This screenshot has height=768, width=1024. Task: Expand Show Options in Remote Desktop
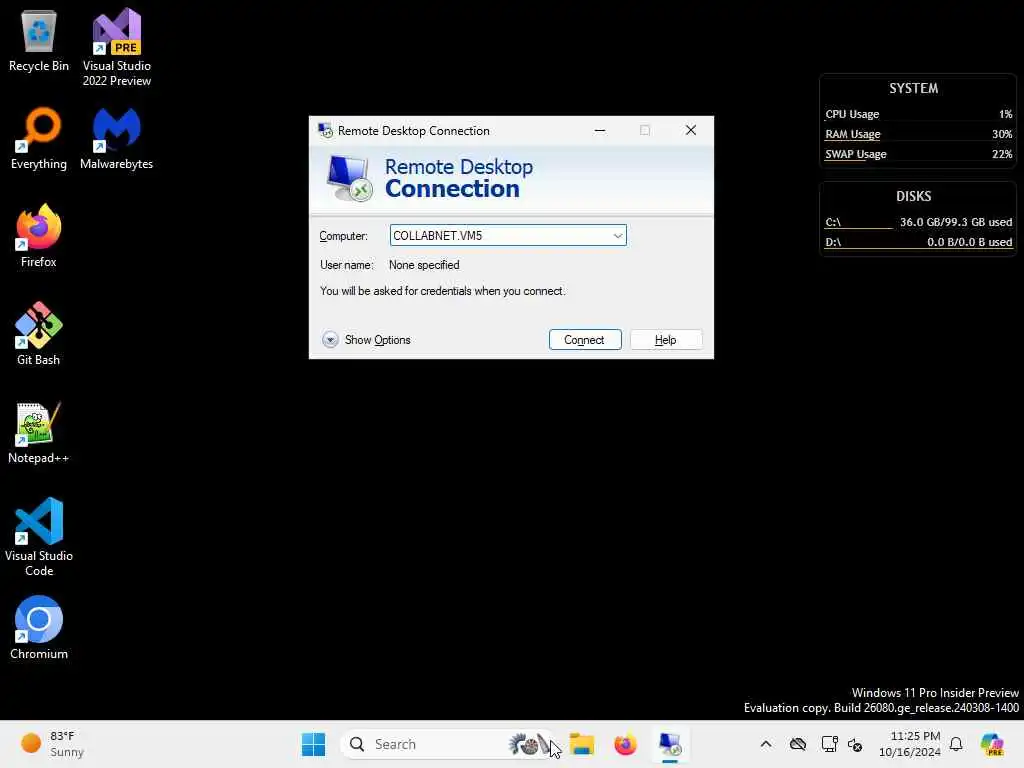[366, 340]
